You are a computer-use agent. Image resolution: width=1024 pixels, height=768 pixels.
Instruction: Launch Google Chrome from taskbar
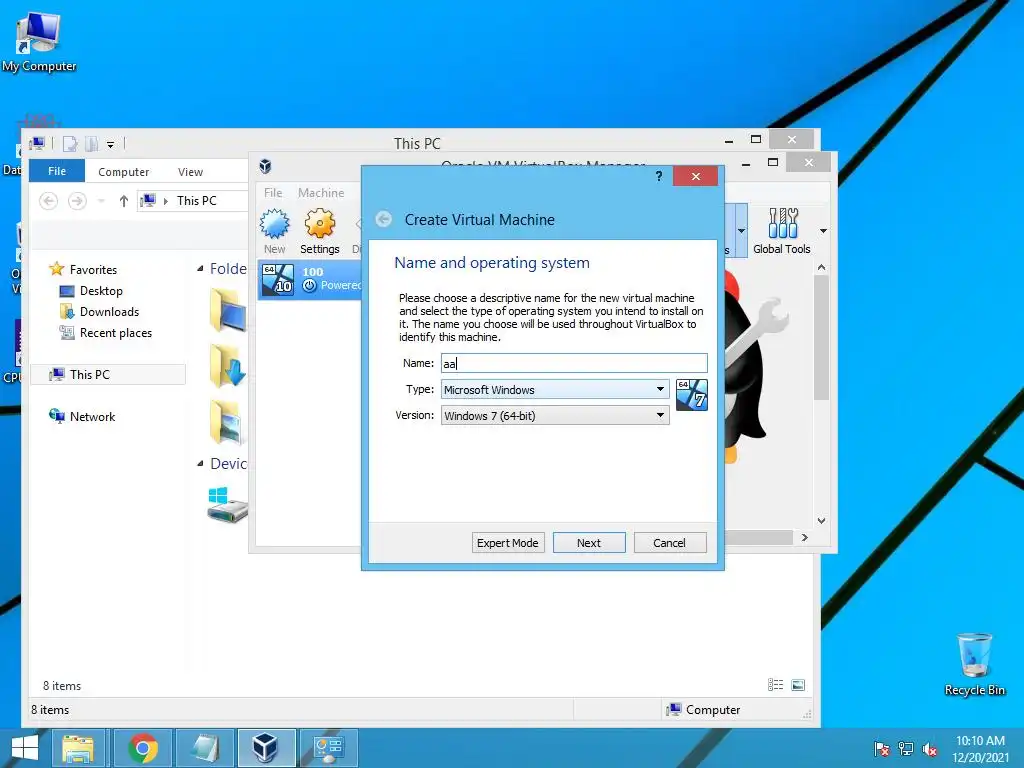click(x=143, y=748)
